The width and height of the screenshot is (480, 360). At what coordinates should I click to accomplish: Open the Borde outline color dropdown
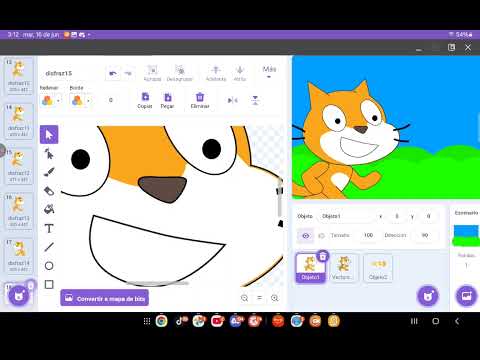(x=88, y=100)
